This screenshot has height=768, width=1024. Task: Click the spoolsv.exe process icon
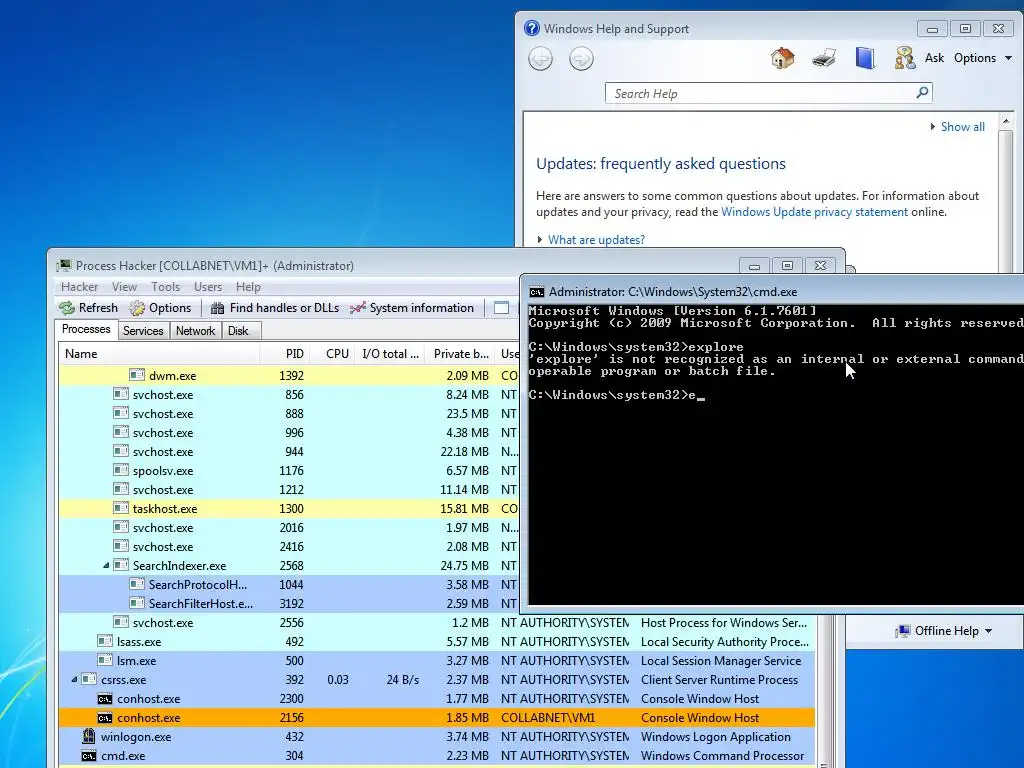[x=120, y=470]
